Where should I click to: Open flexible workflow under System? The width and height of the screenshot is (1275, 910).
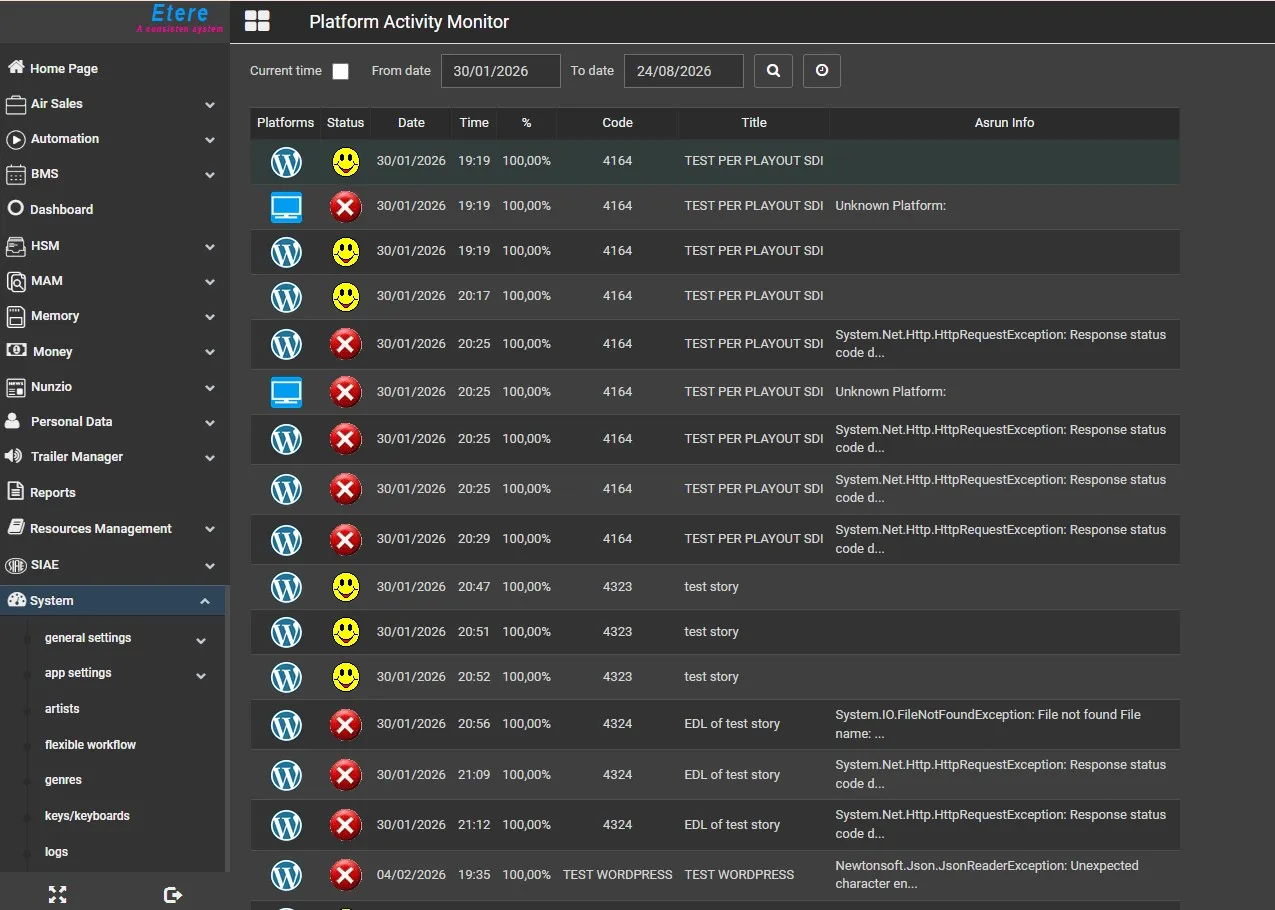pyautogui.click(x=90, y=745)
